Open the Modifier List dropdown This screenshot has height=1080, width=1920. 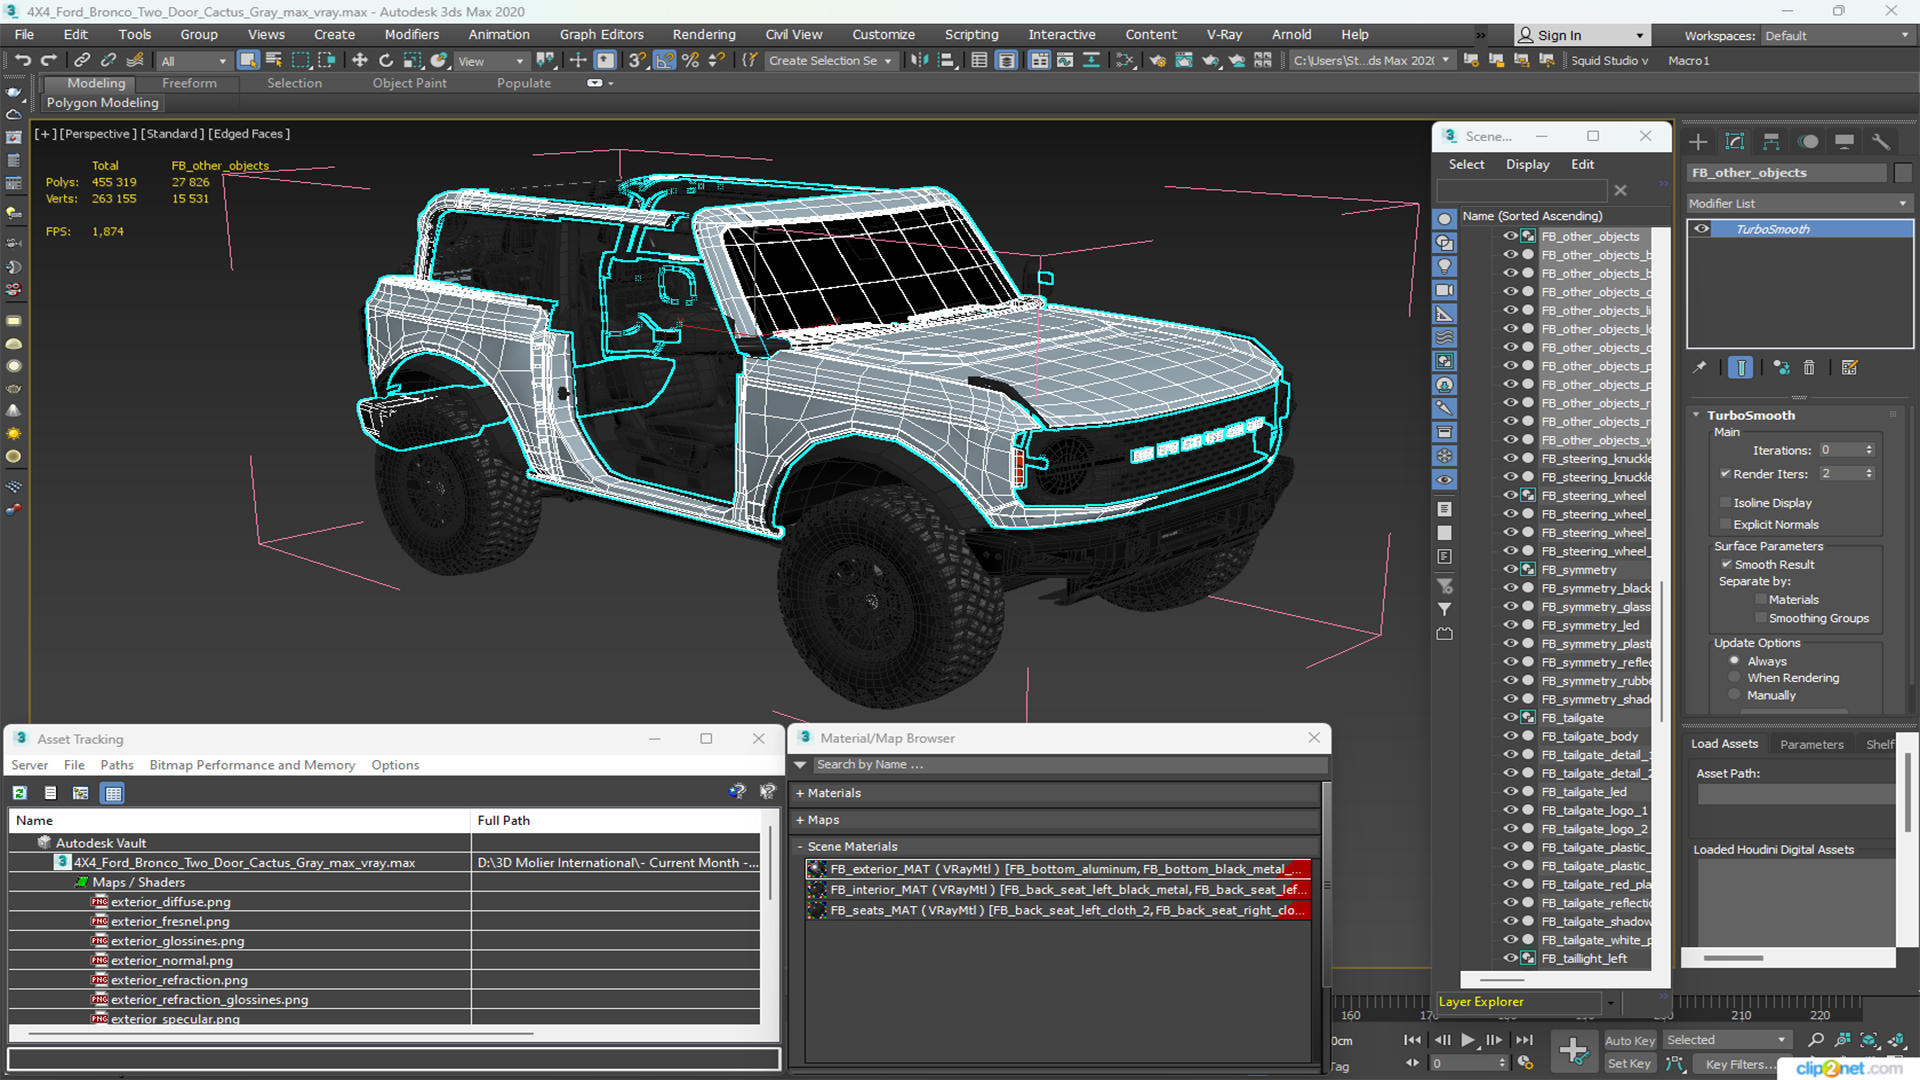click(1798, 204)
